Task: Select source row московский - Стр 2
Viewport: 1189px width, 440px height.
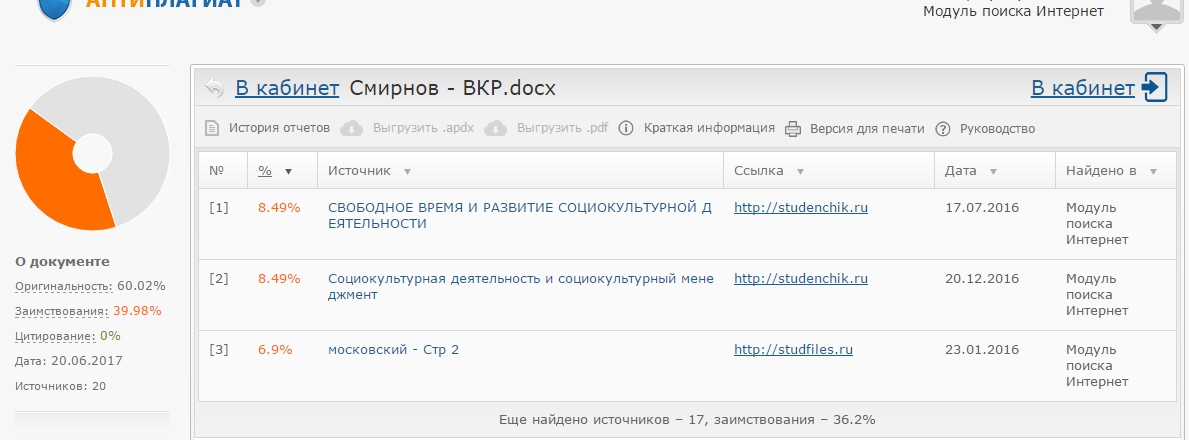Action: [393, 350]
